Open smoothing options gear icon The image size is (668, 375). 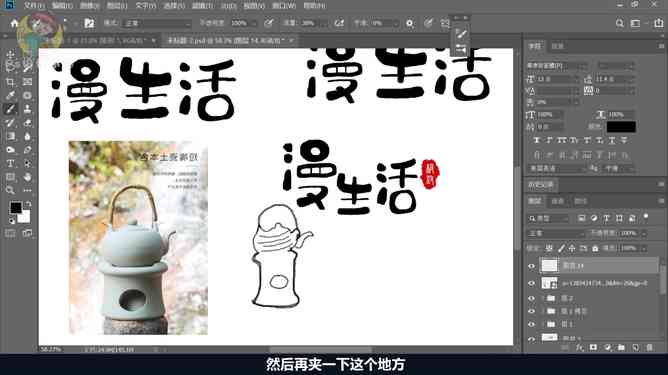click(x=410, y=23)
